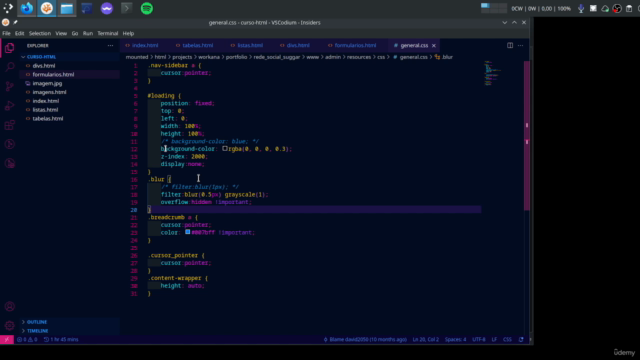Open the Explorer view in activity bar
The image size is (640, 360).
[x=10, y=48]
